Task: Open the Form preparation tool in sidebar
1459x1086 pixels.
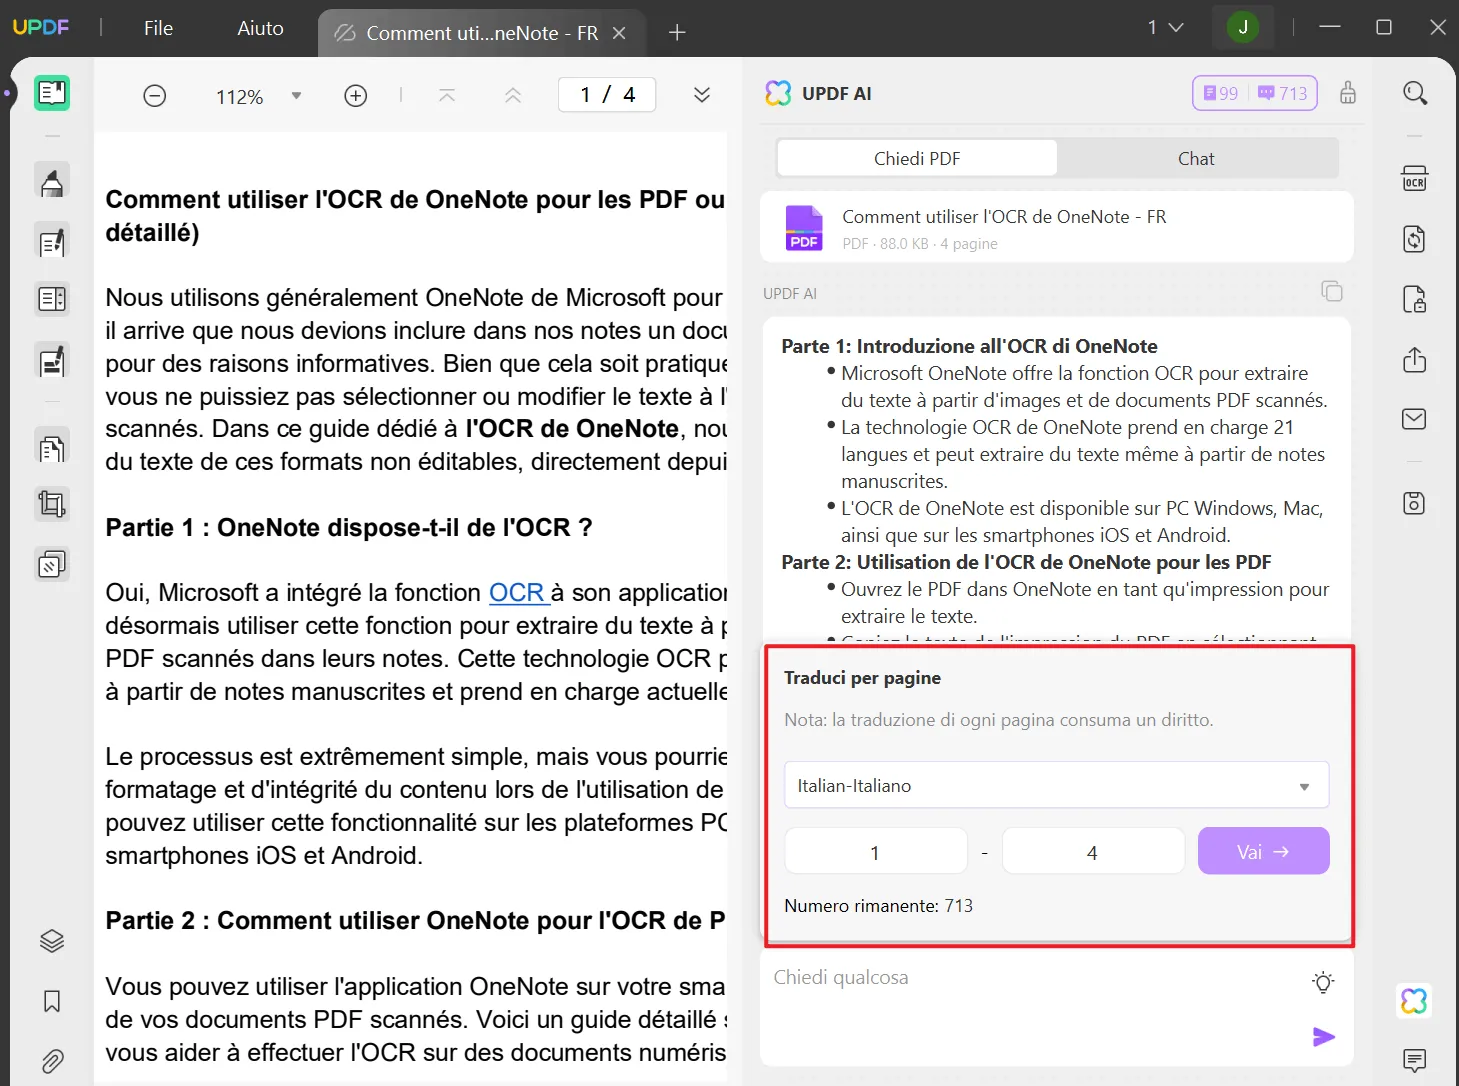Action: tap(52, 298)
